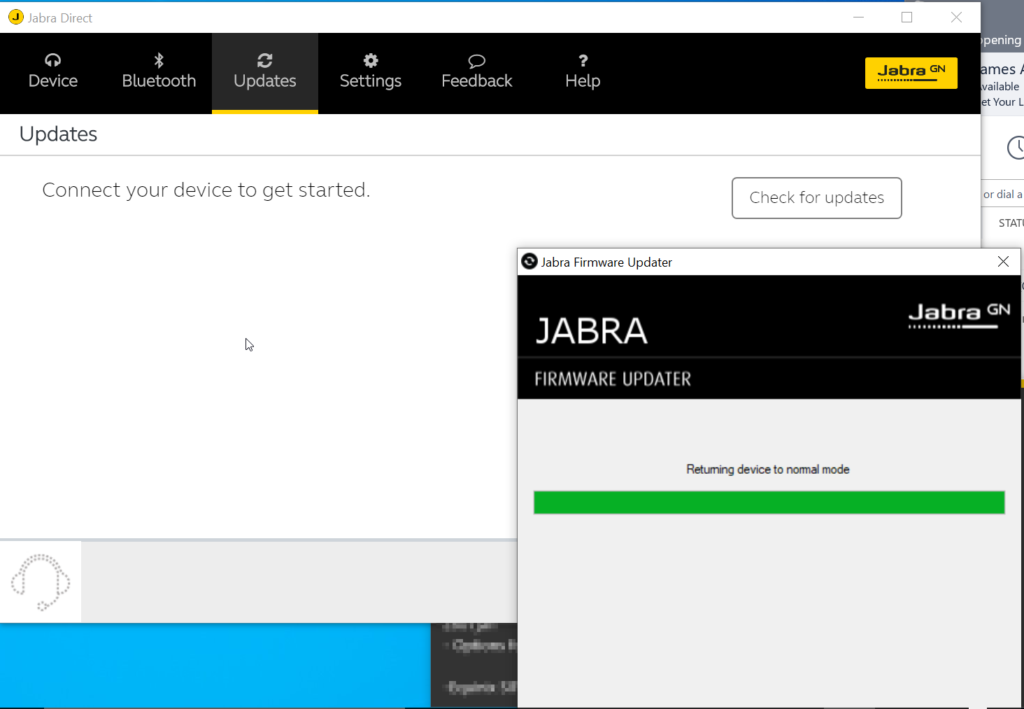Open the Settings tab

pos(370,72)
